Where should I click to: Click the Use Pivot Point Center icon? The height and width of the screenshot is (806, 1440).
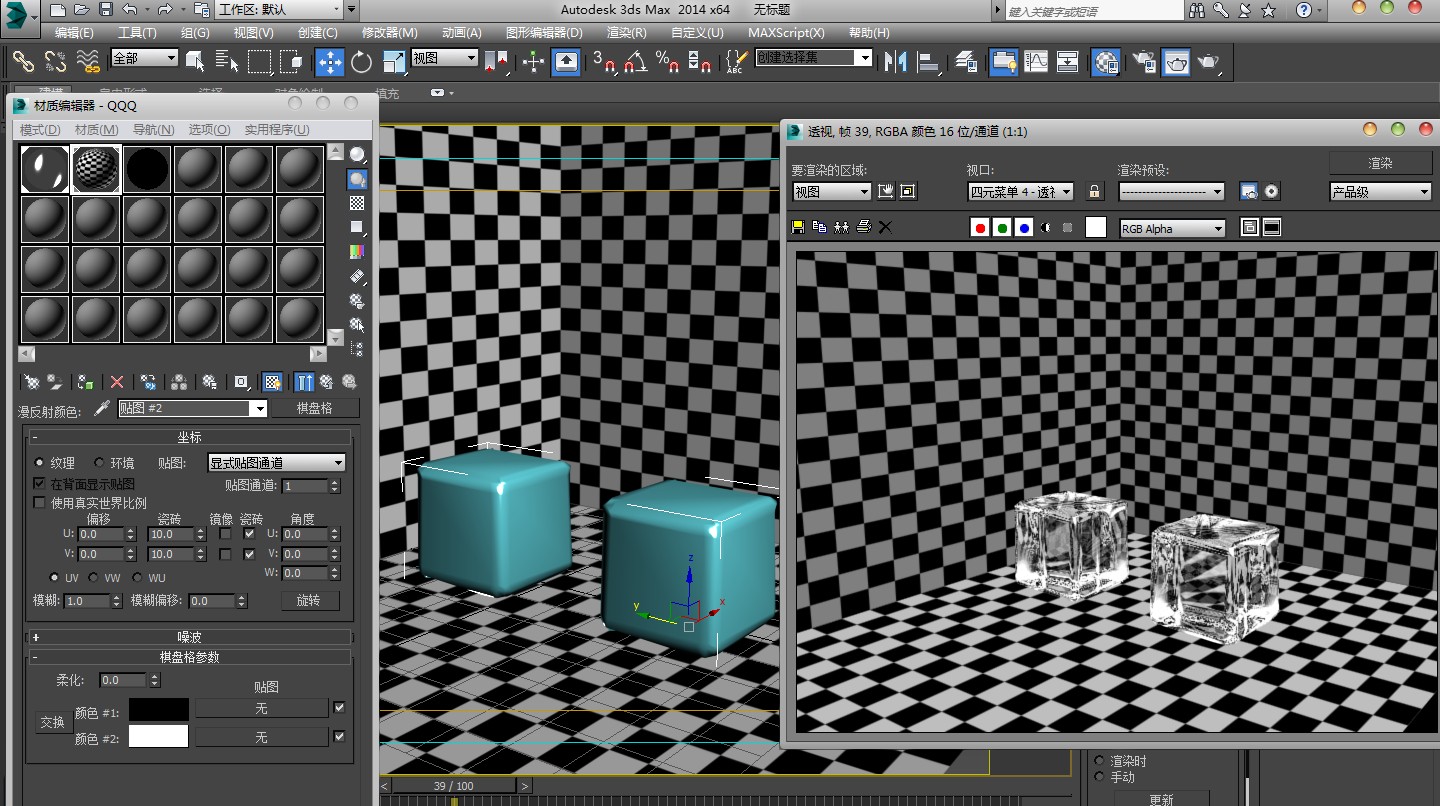click(x=496, y=62)
